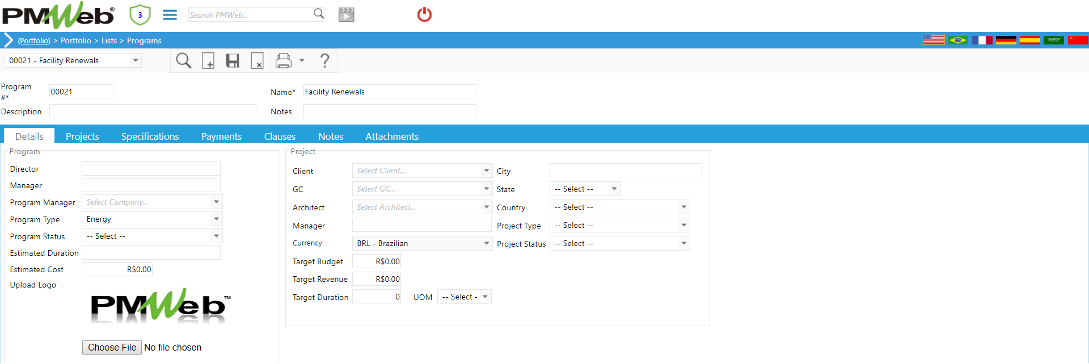Image resolution: width=1089 pixels, height=364 pixels.
Task: Delete the current program record
Action: click(256, 61)
